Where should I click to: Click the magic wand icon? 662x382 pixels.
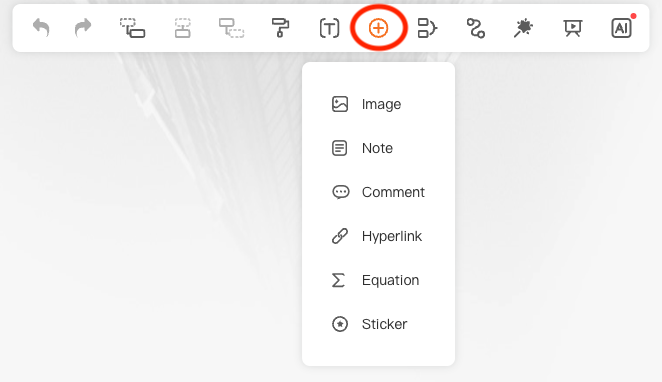click(524, 28)
